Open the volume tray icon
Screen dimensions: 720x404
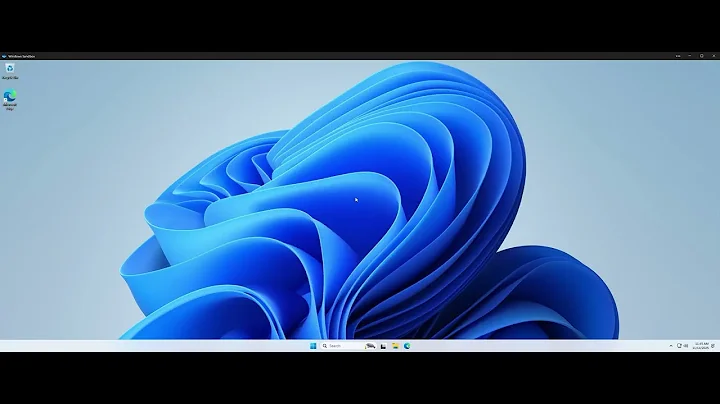tap(686, 346)
